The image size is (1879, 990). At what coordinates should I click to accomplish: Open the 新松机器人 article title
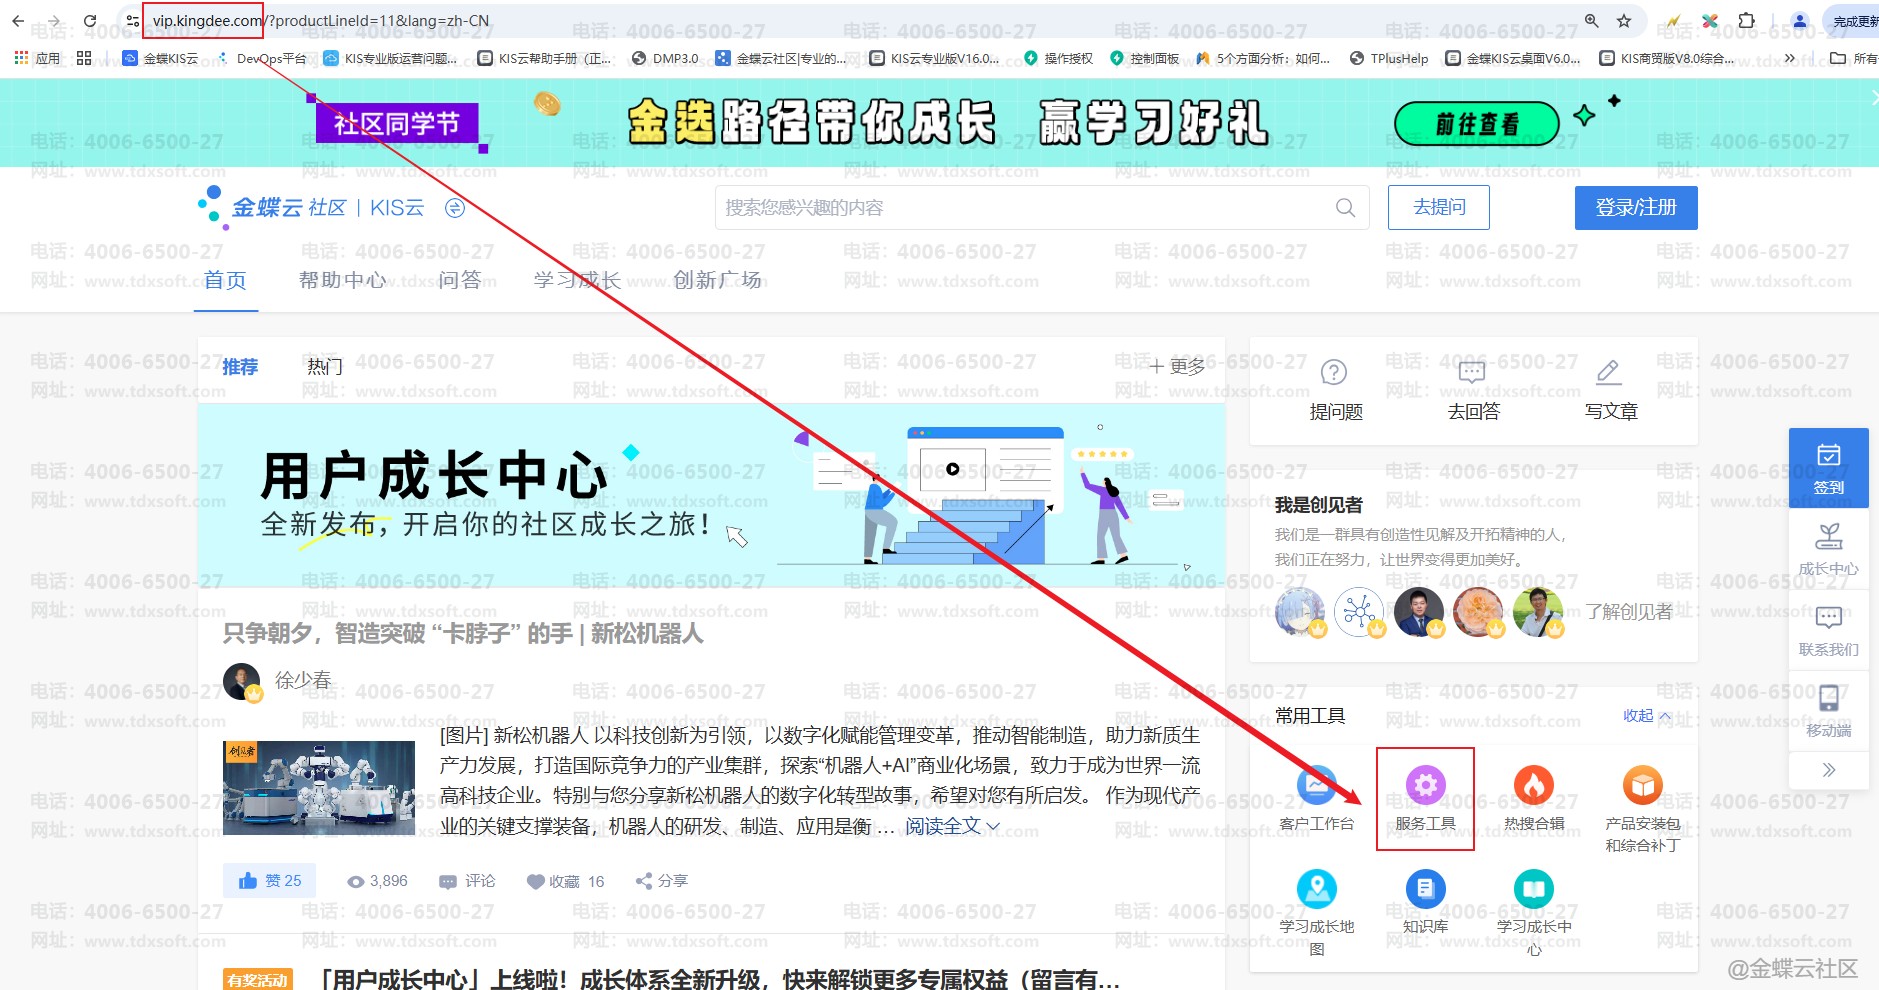(463, 634)
